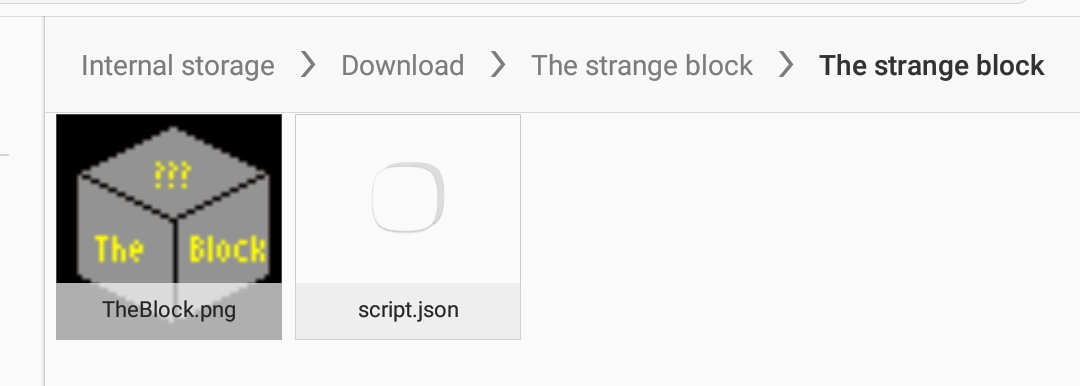Image resolution: width=1080 pixels, height=386 pixels.
Task: Navigate to Download folder in breadcrumb
Action: [402, 66]
